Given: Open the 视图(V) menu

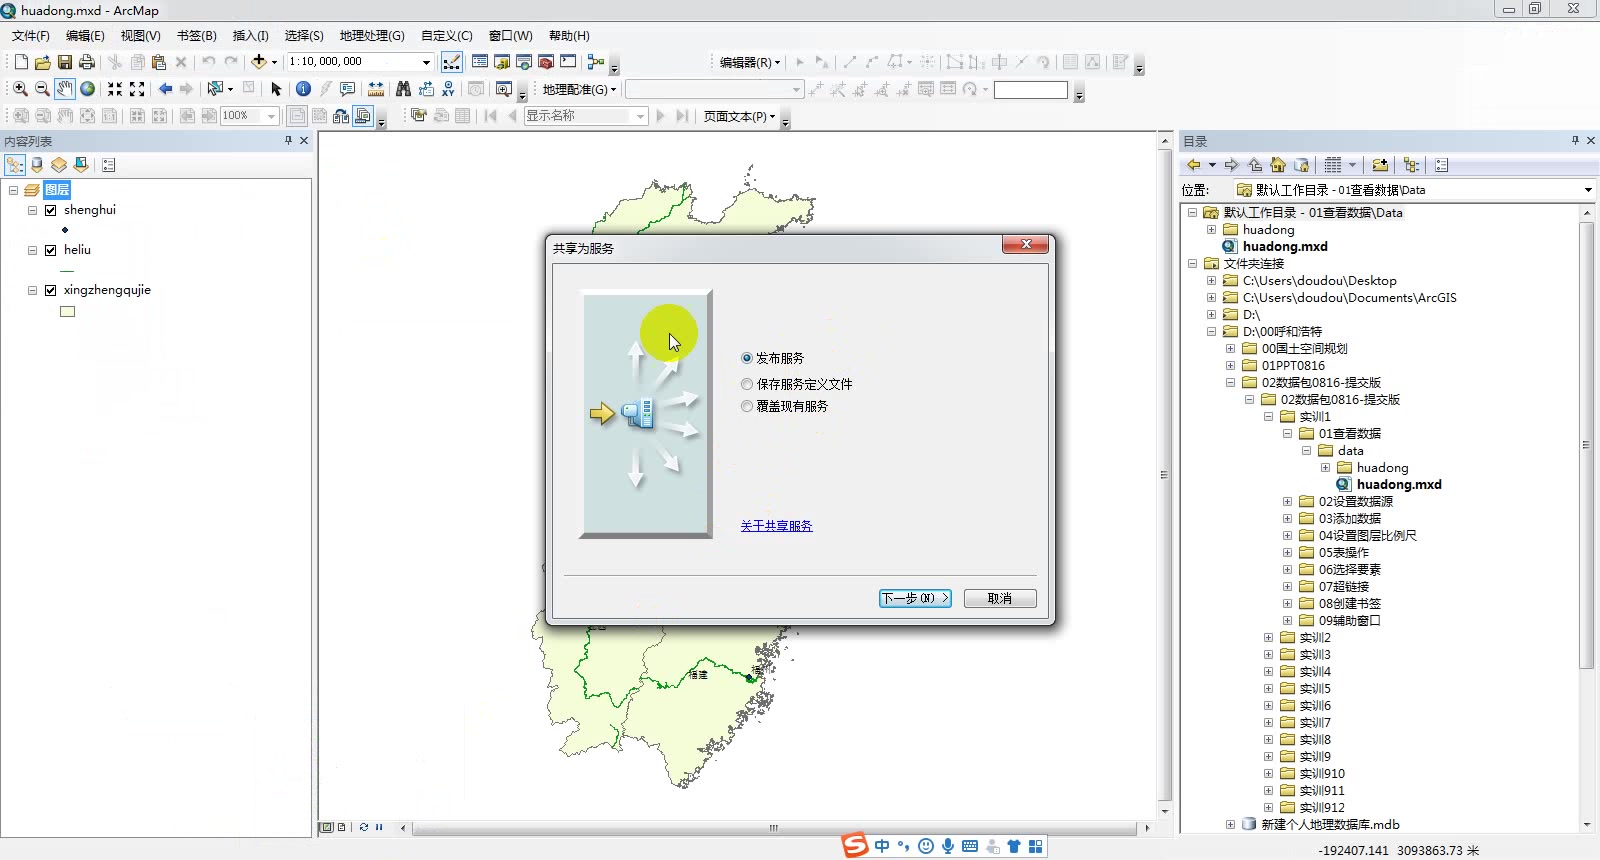Looking at the screenshot, I should 140,35.
